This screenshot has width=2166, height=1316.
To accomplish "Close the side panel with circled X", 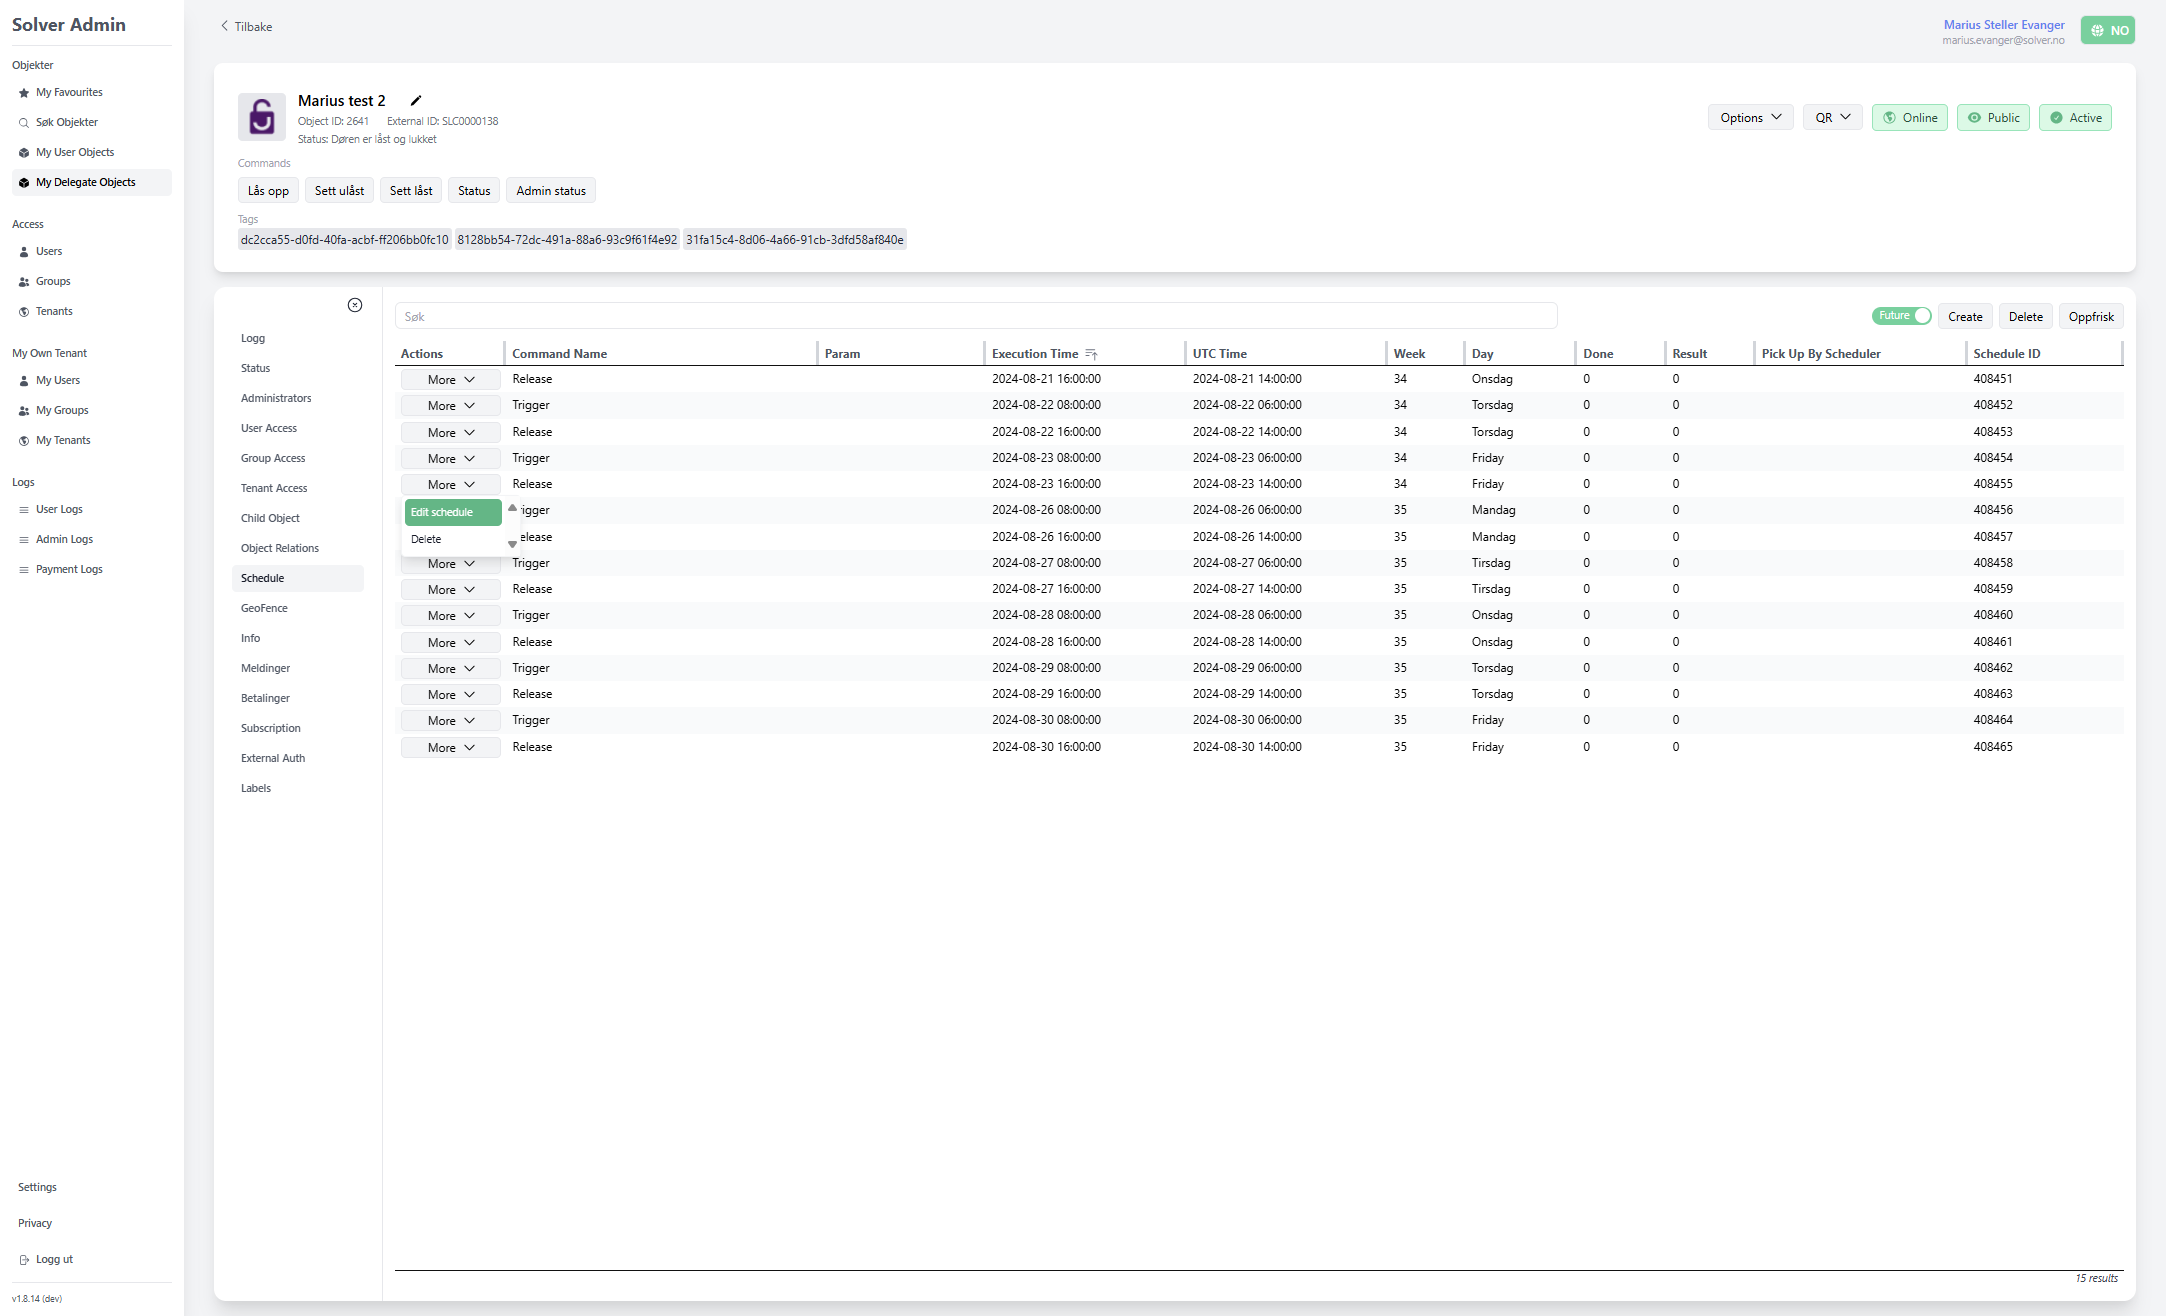I will (x=355, y=305).
